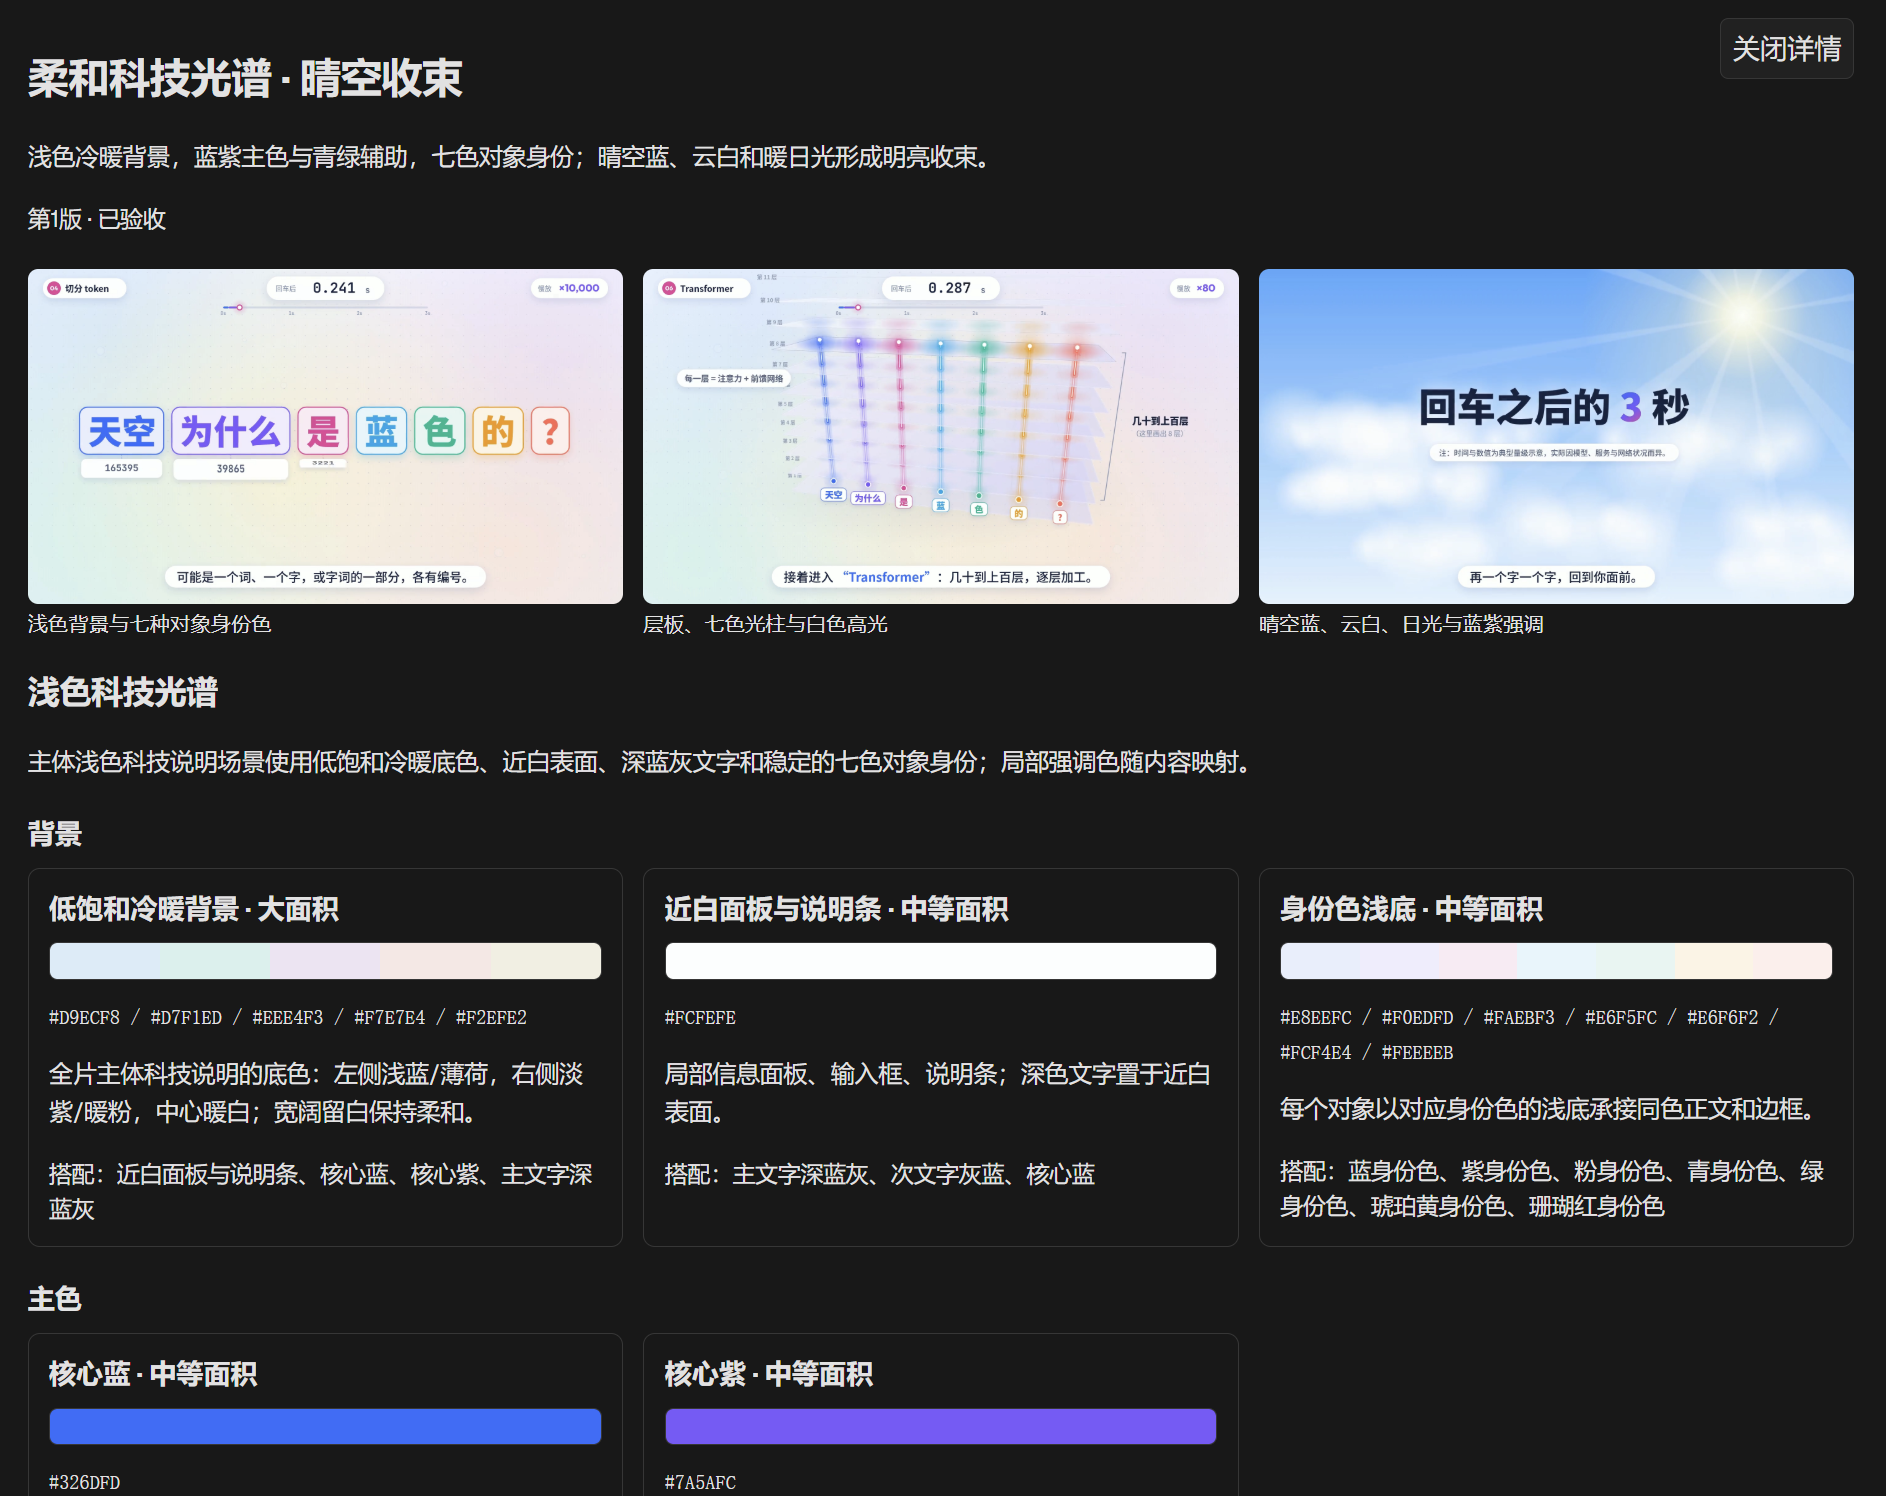Select the page title 柔和科技光谱 · 晴空收束
The width and height of the screenshot is (1886, 1496).
(245, 78)
